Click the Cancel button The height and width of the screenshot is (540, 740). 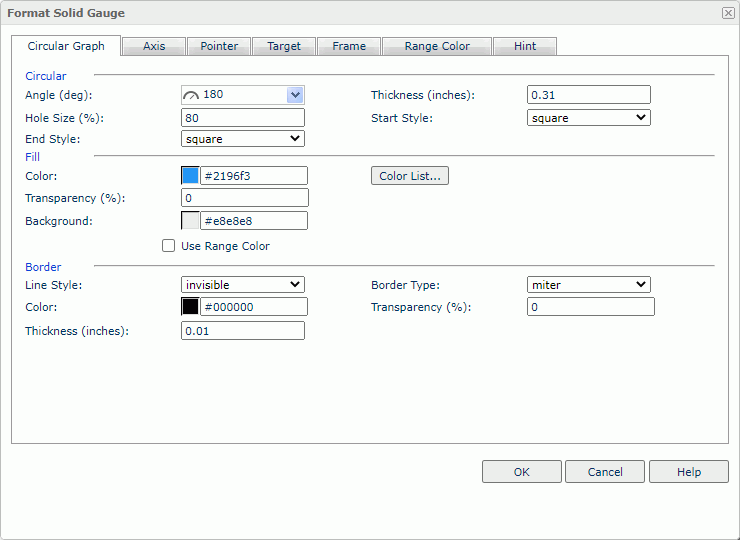[x=605, y=472]
